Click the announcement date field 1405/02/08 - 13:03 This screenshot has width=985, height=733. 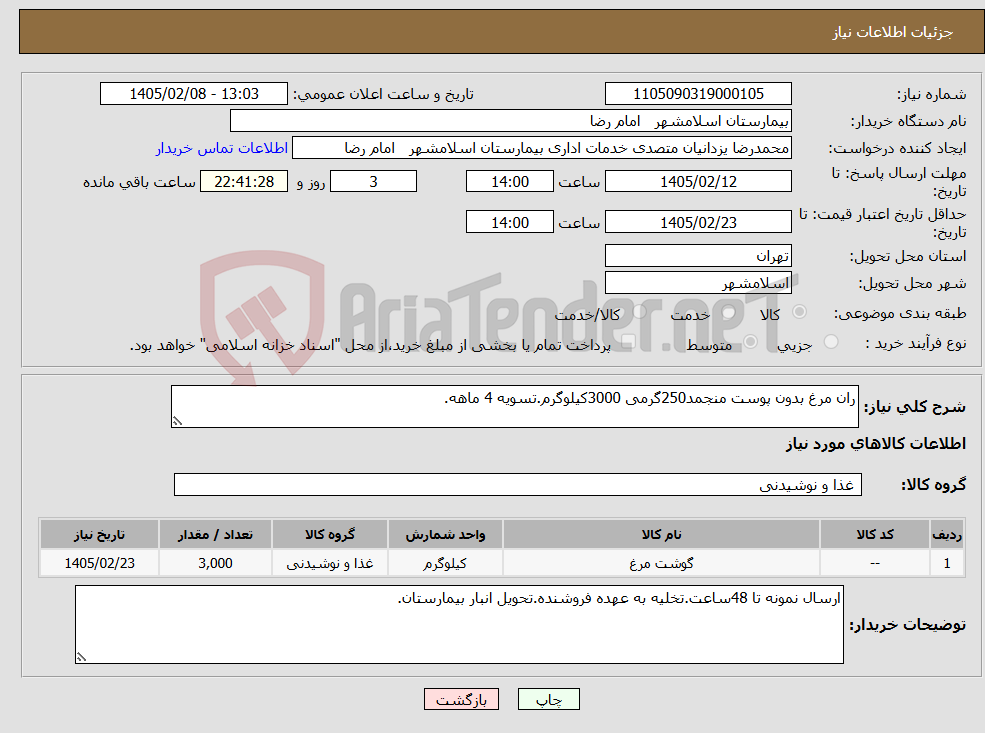pos(193,94)
